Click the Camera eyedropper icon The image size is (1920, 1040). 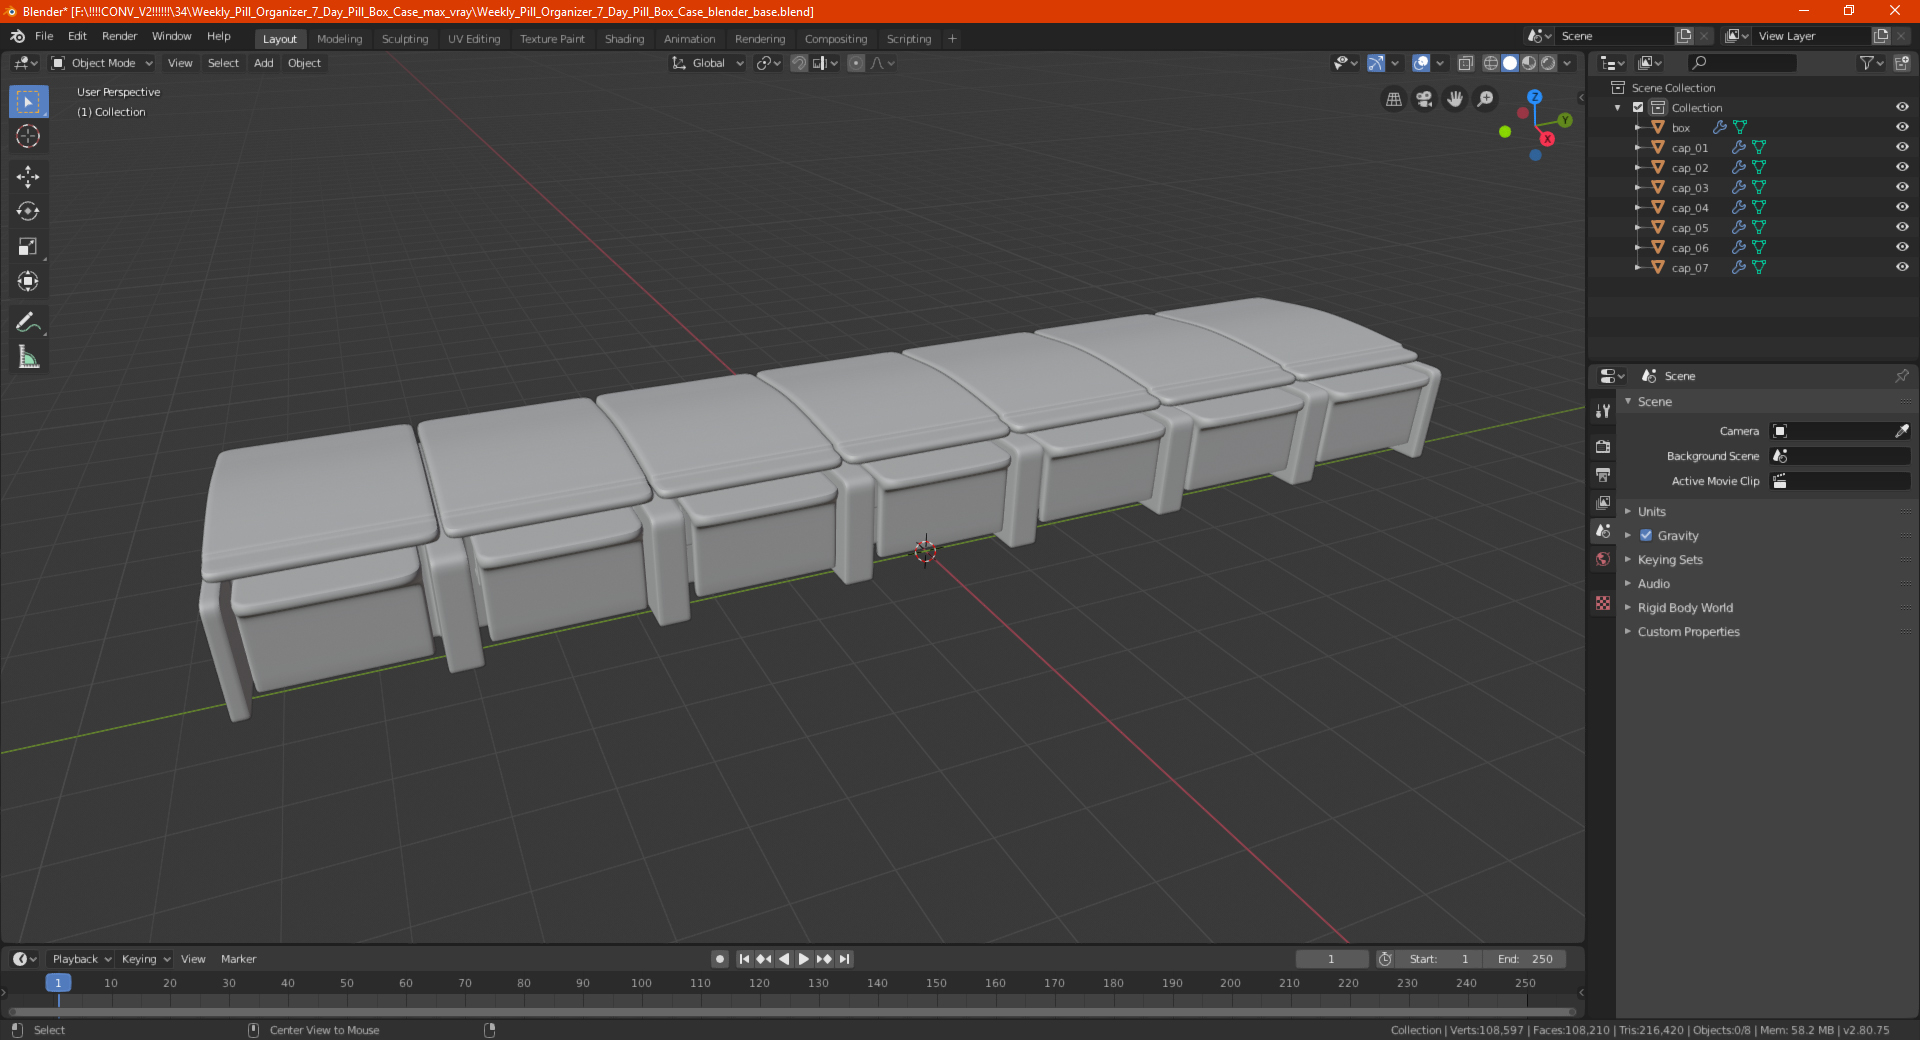click(x=1901, y=431)
